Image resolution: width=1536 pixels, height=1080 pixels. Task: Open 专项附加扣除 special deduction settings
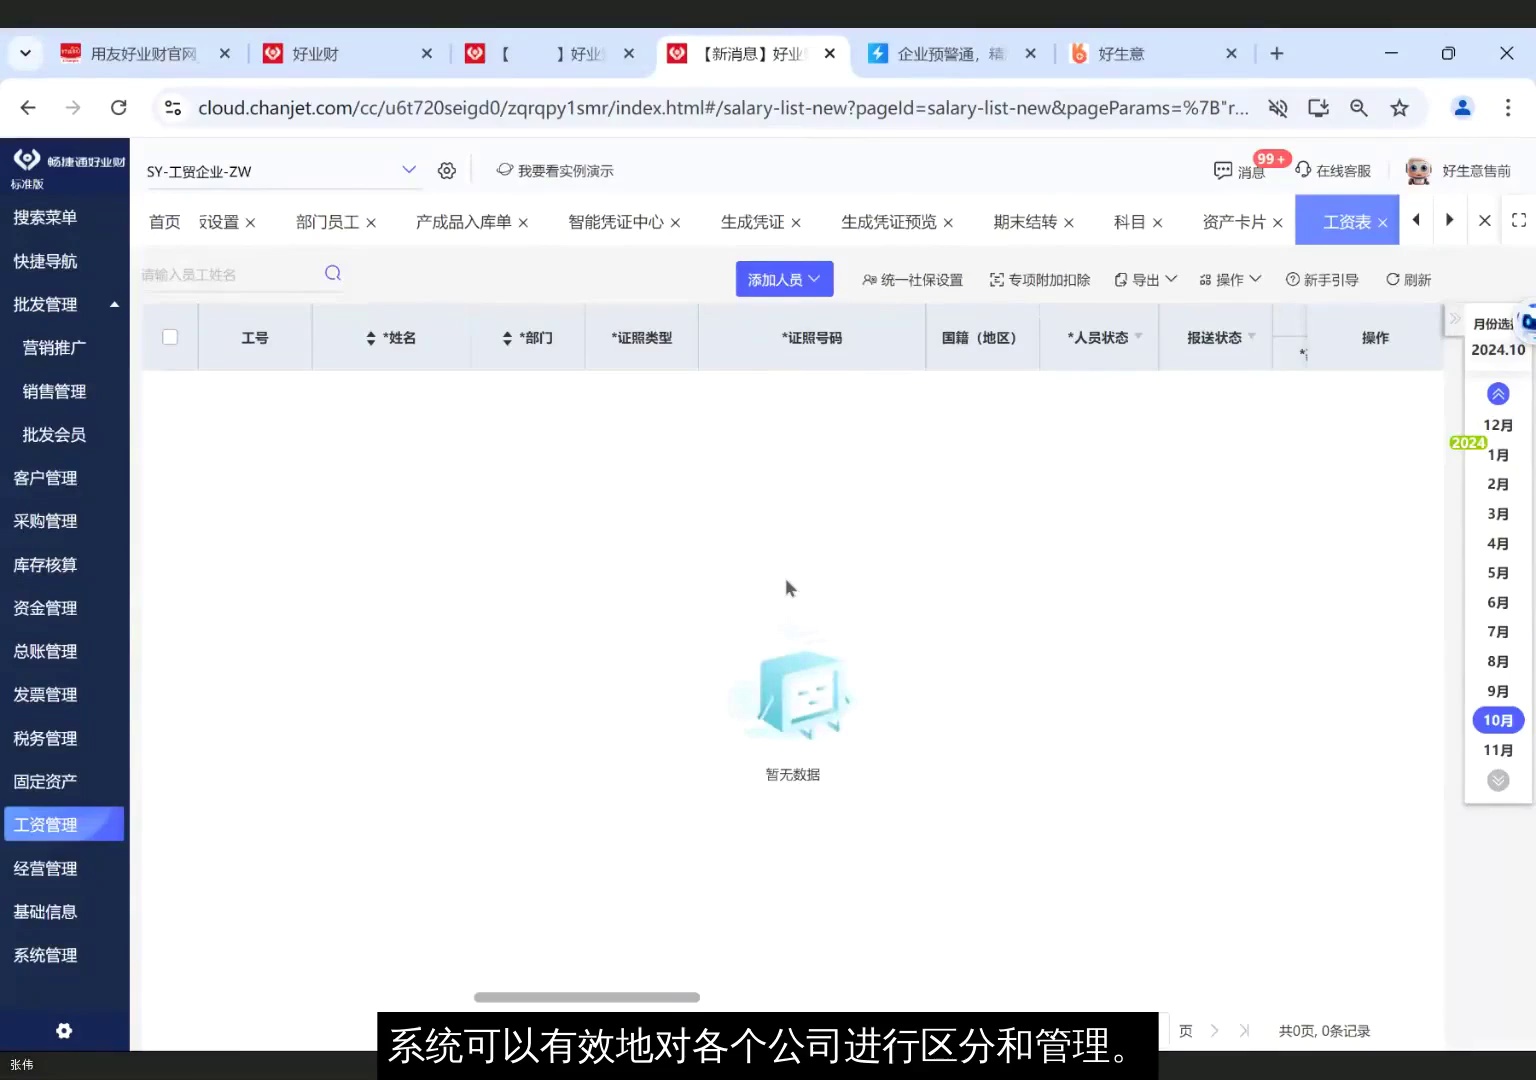coord(1039,279)
